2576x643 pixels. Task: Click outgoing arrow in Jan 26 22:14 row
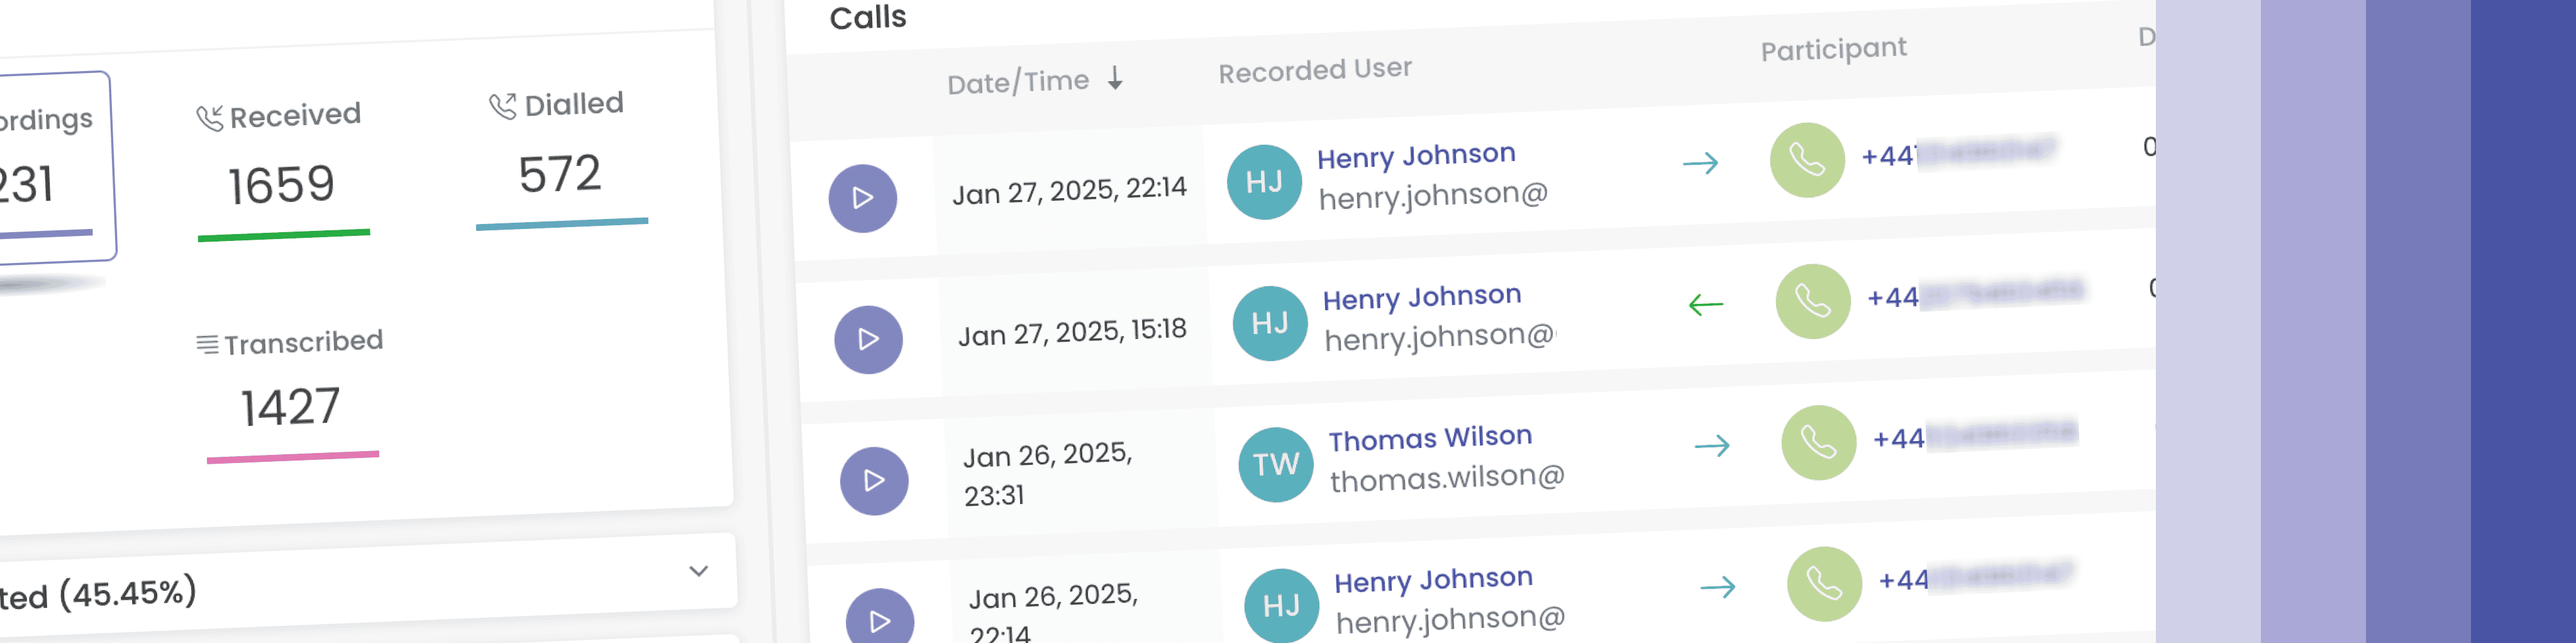coord(1718,587)
